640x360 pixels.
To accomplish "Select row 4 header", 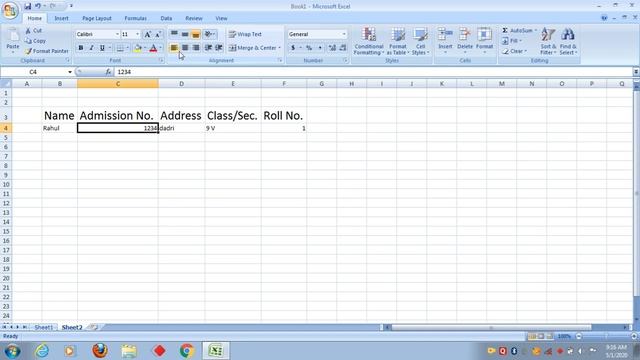I will tap(6, 128).
